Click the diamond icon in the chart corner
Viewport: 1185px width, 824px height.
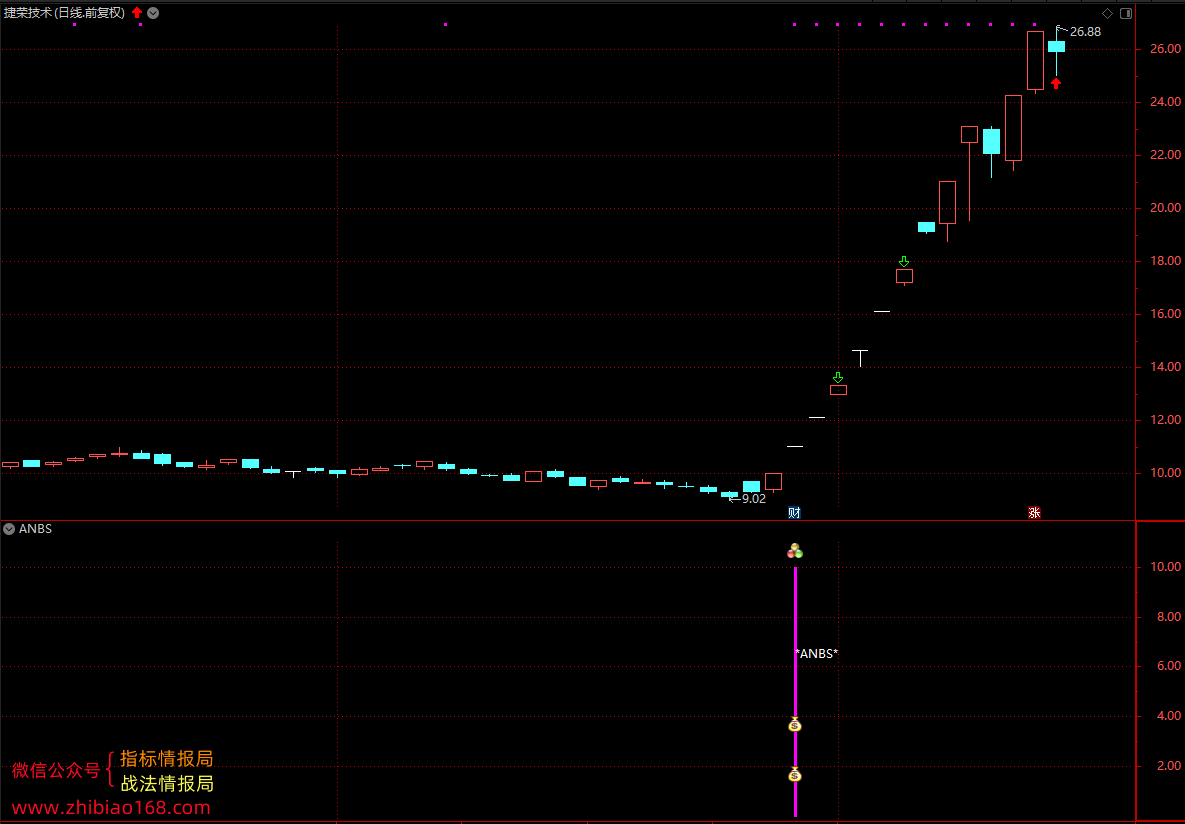click(x=1107, y=13)
